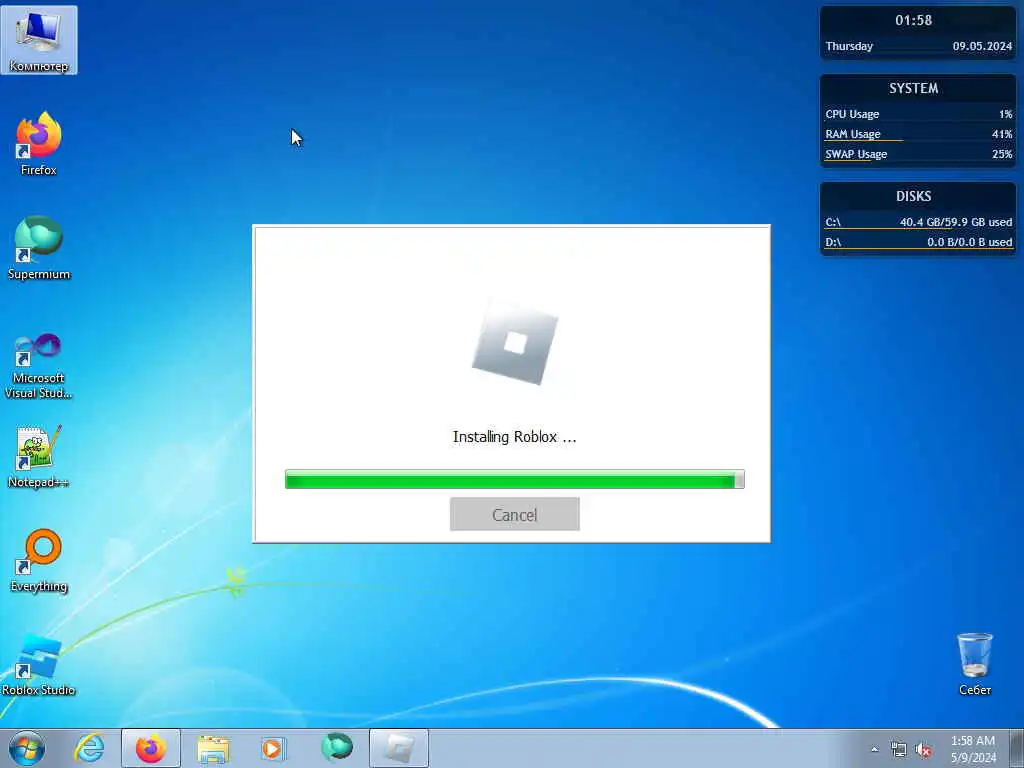This screenshot has width=1024, height=768.
Task: Show hidden system tray icons
Action: (x=874, y=750)
